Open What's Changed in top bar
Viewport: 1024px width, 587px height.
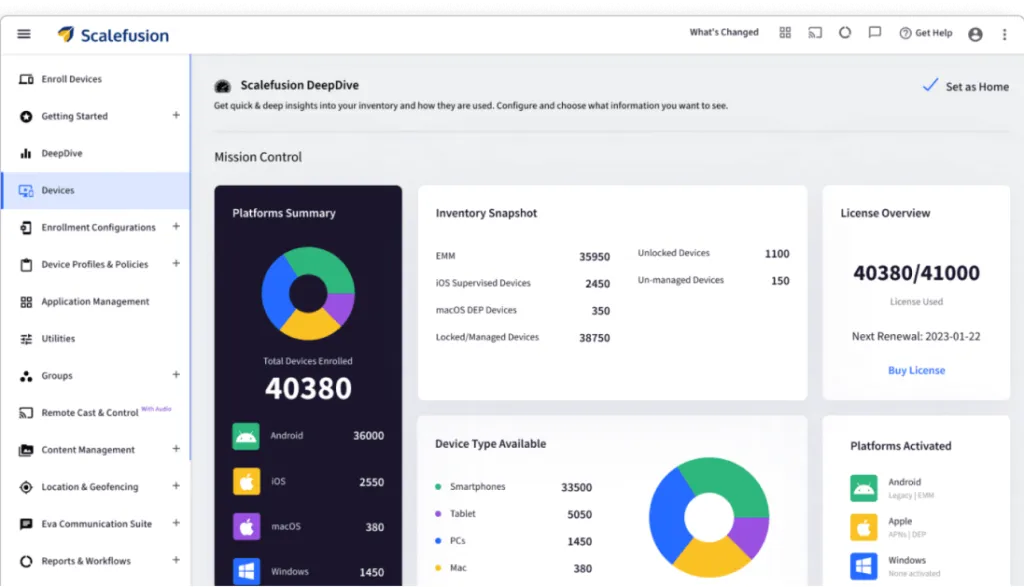point(724,33)
